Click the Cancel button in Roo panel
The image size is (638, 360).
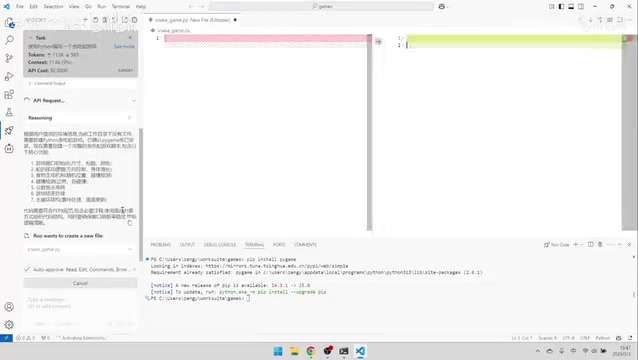click(x=81, y=283)
